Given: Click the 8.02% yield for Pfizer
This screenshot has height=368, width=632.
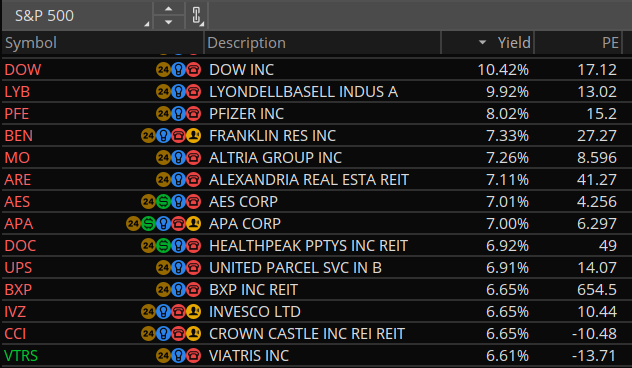Looking at the screenshot, I should 507,114.
